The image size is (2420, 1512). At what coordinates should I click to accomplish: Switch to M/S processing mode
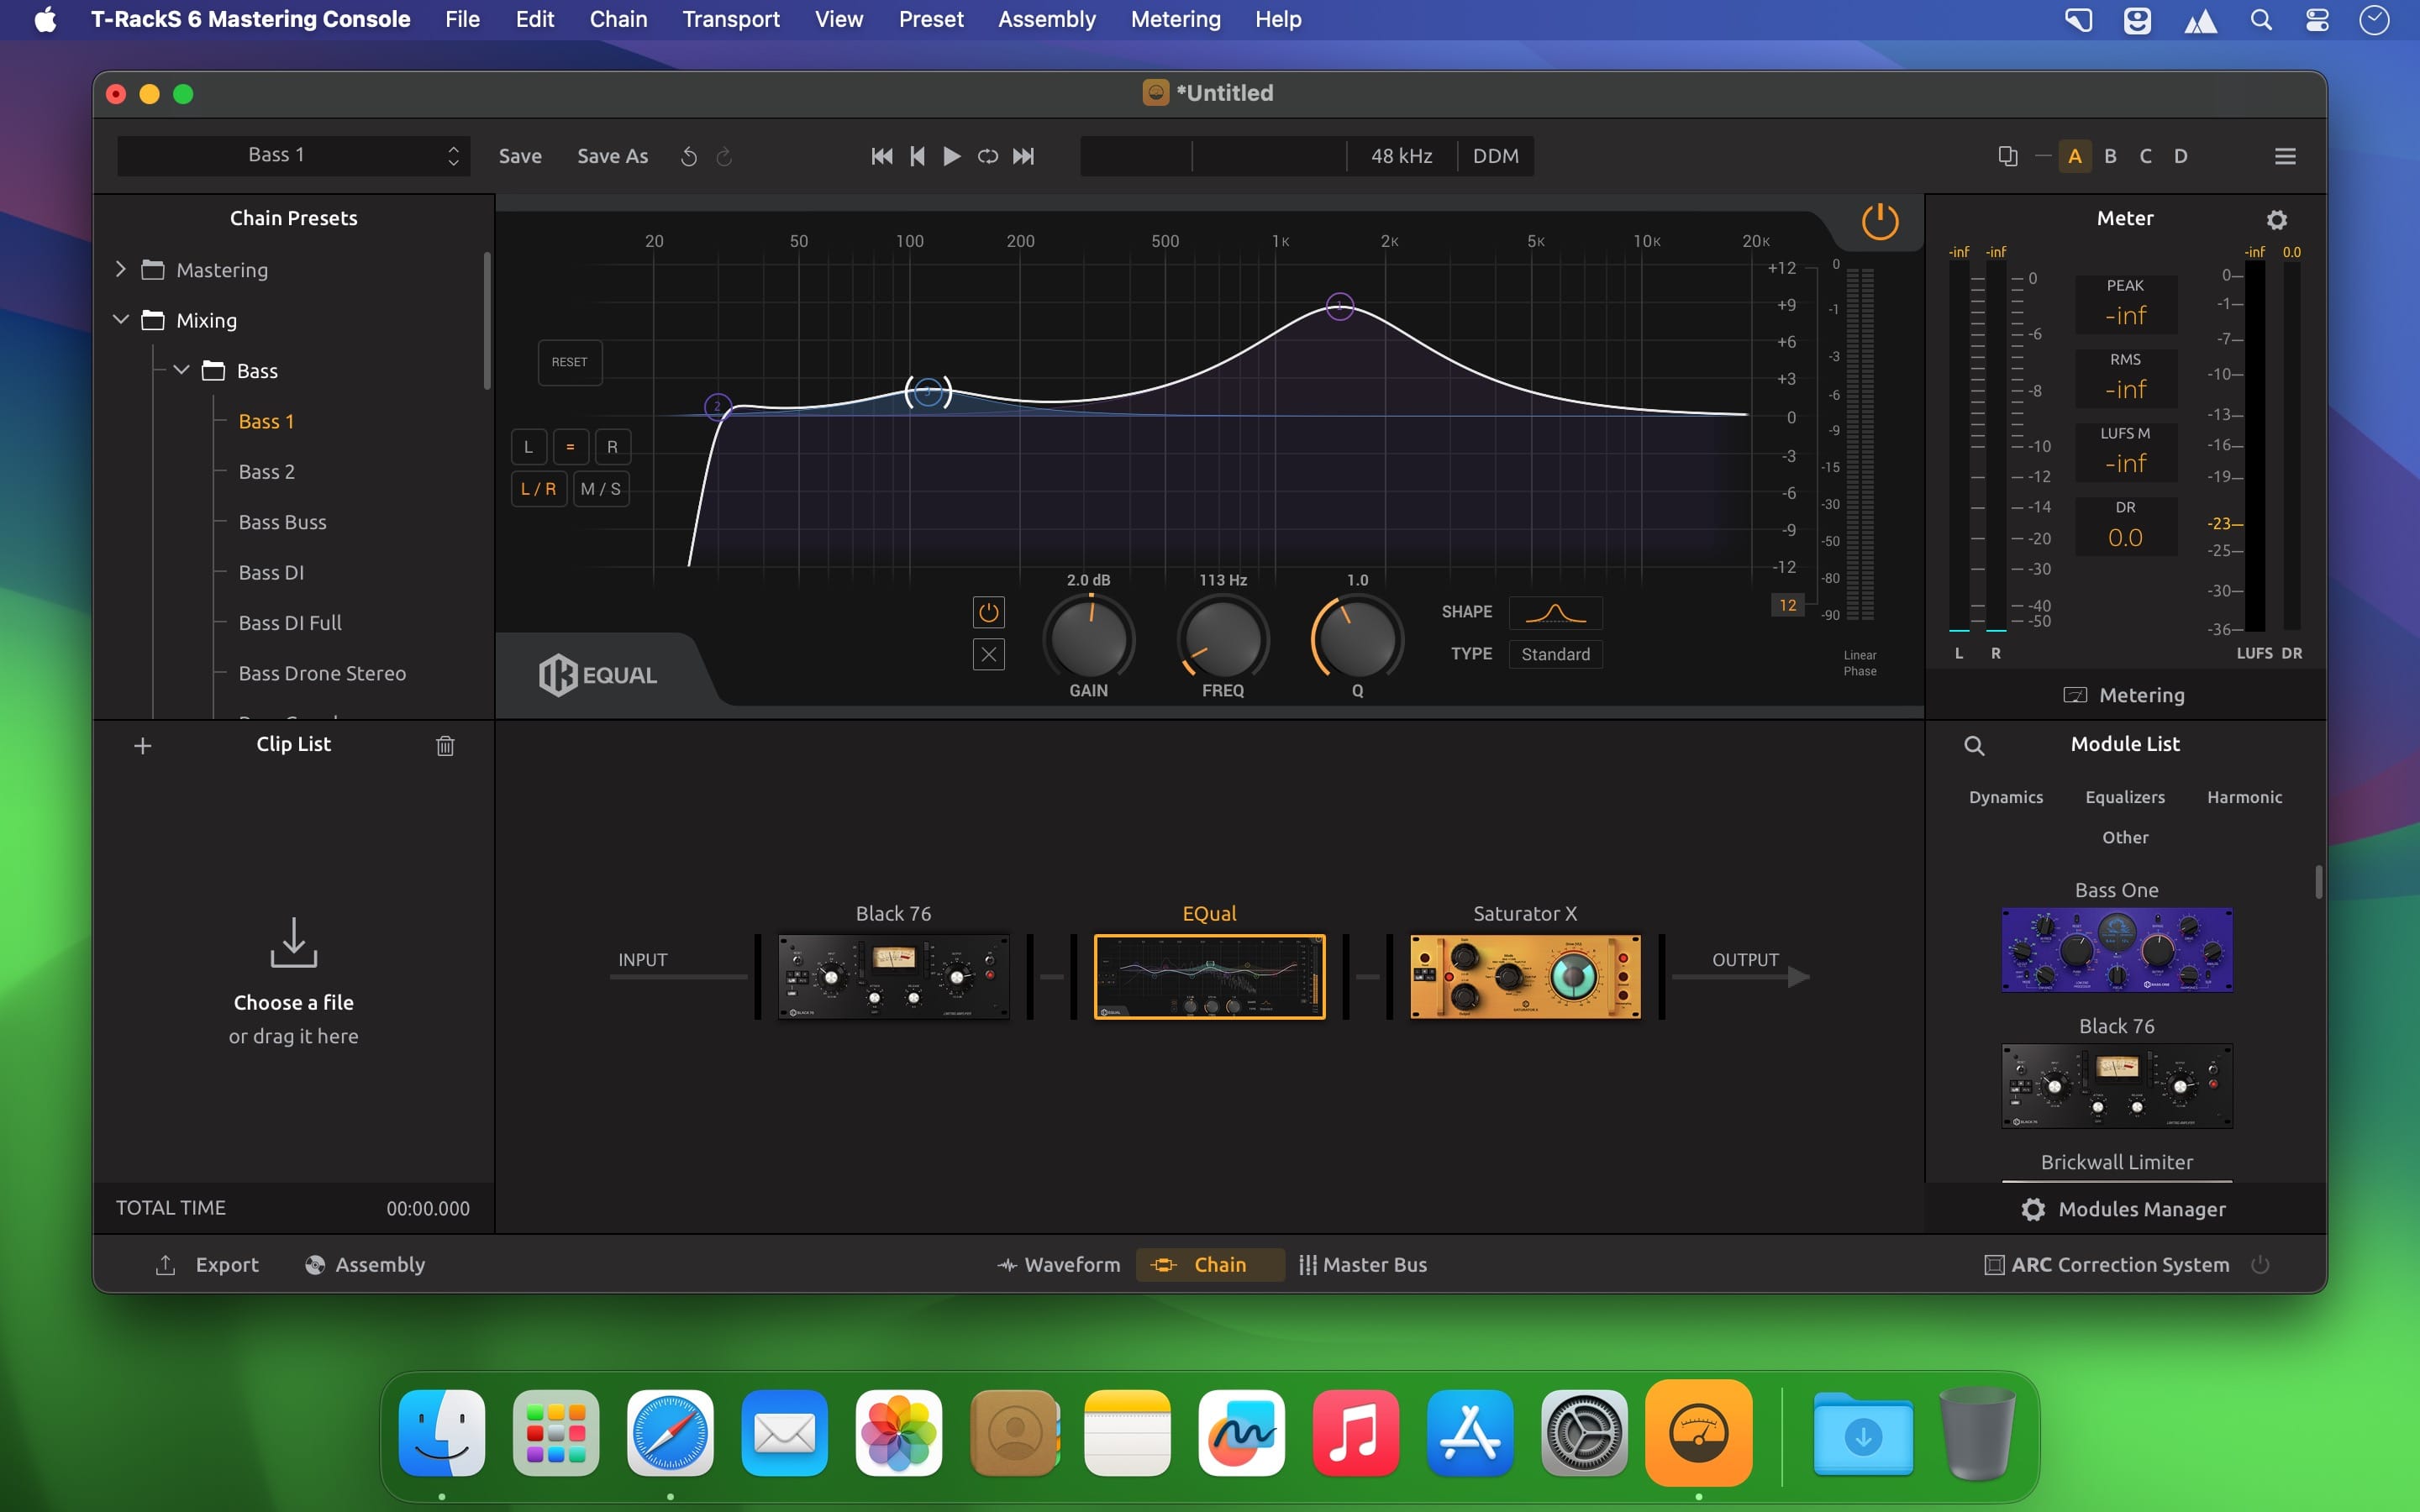click(601, 489)
